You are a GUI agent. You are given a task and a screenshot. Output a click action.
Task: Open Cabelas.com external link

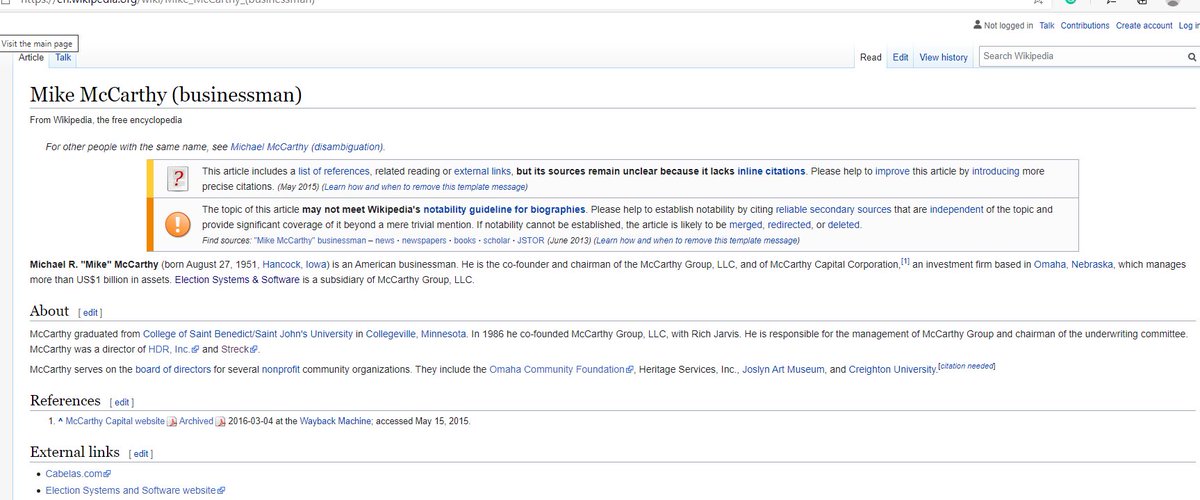point(78,474)
